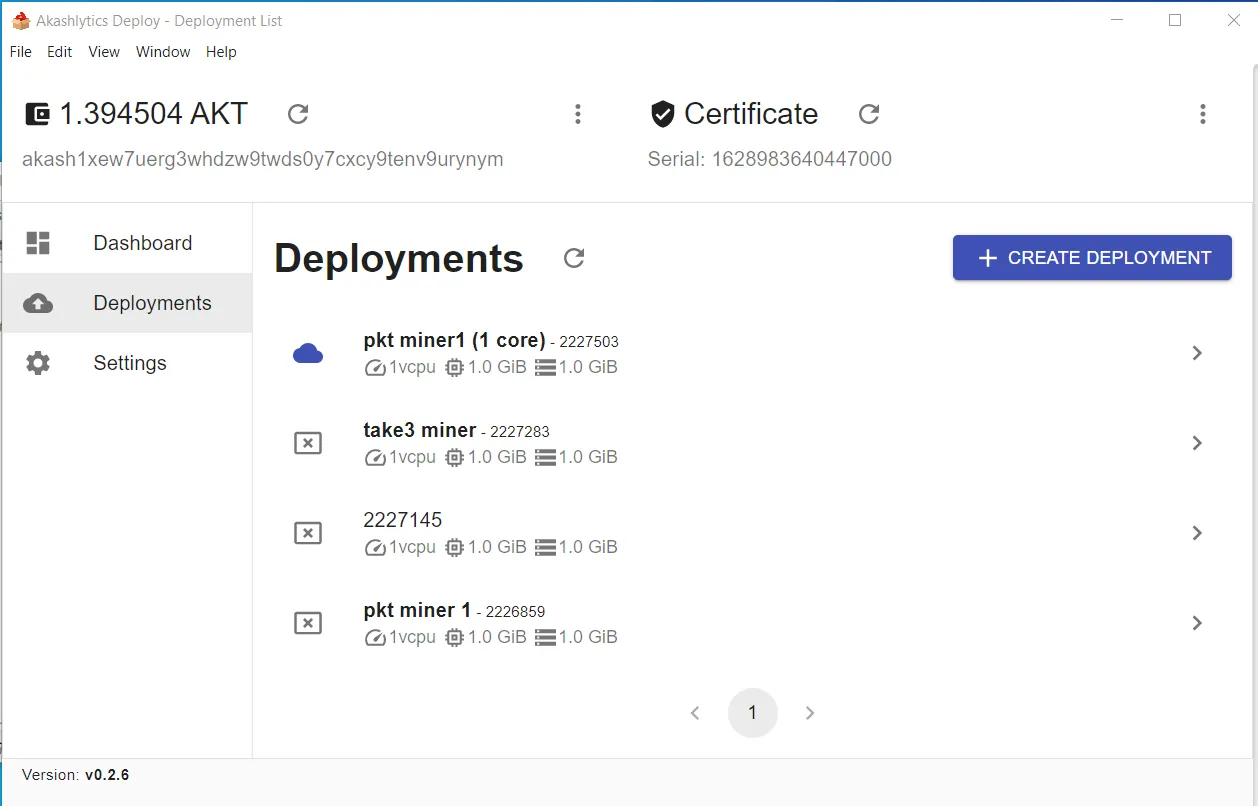Open the Window menu
Viewport: 1258px width, 806px height.
click(163, 52)
